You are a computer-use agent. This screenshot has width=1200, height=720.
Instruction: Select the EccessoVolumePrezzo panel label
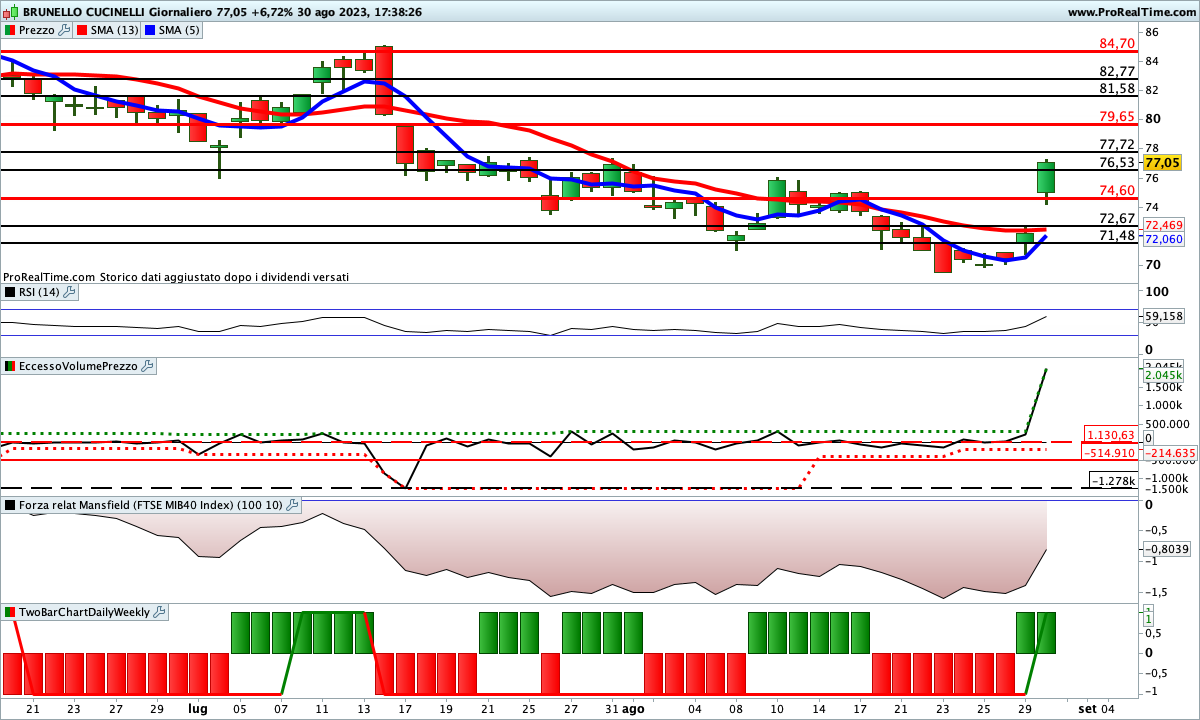[x=79, y=367]
